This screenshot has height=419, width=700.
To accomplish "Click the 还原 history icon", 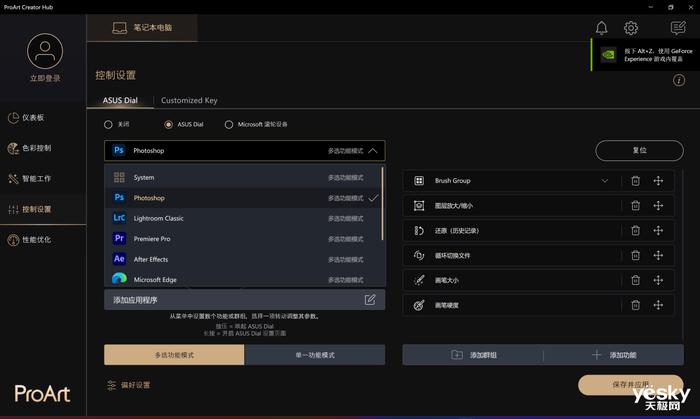I will coord(419,231).
